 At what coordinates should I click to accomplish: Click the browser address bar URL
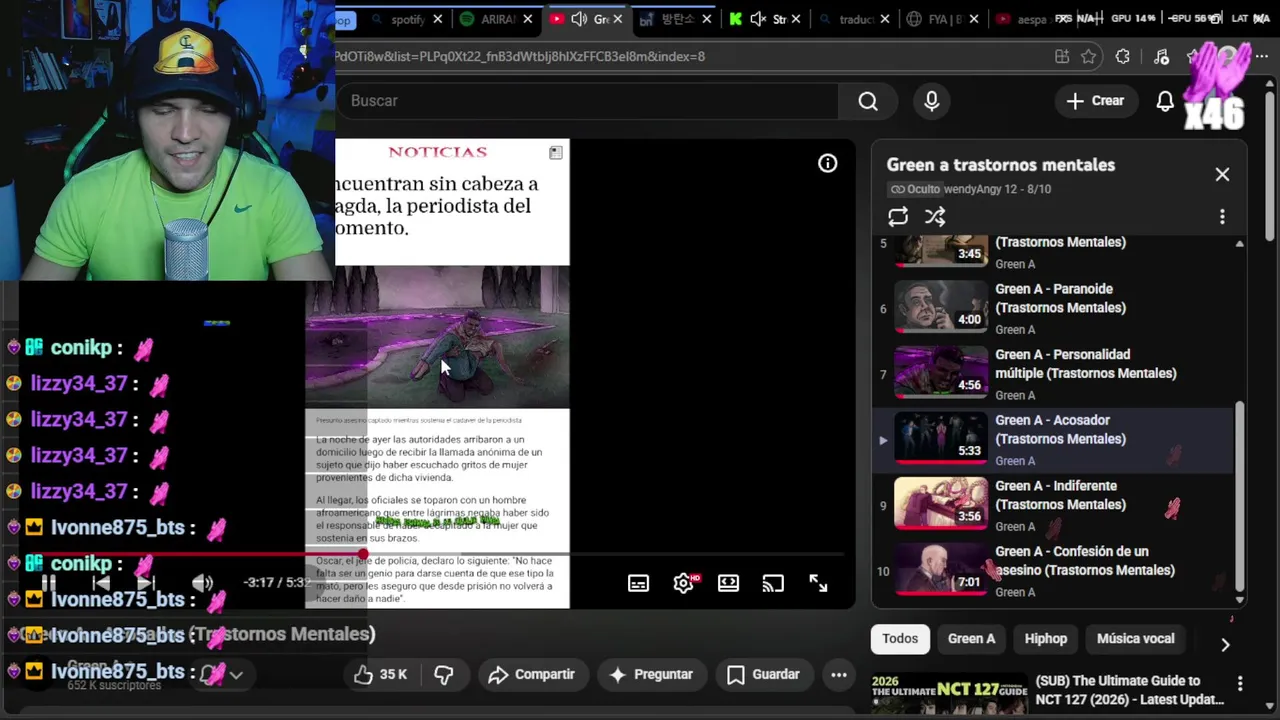coord(520,57)
